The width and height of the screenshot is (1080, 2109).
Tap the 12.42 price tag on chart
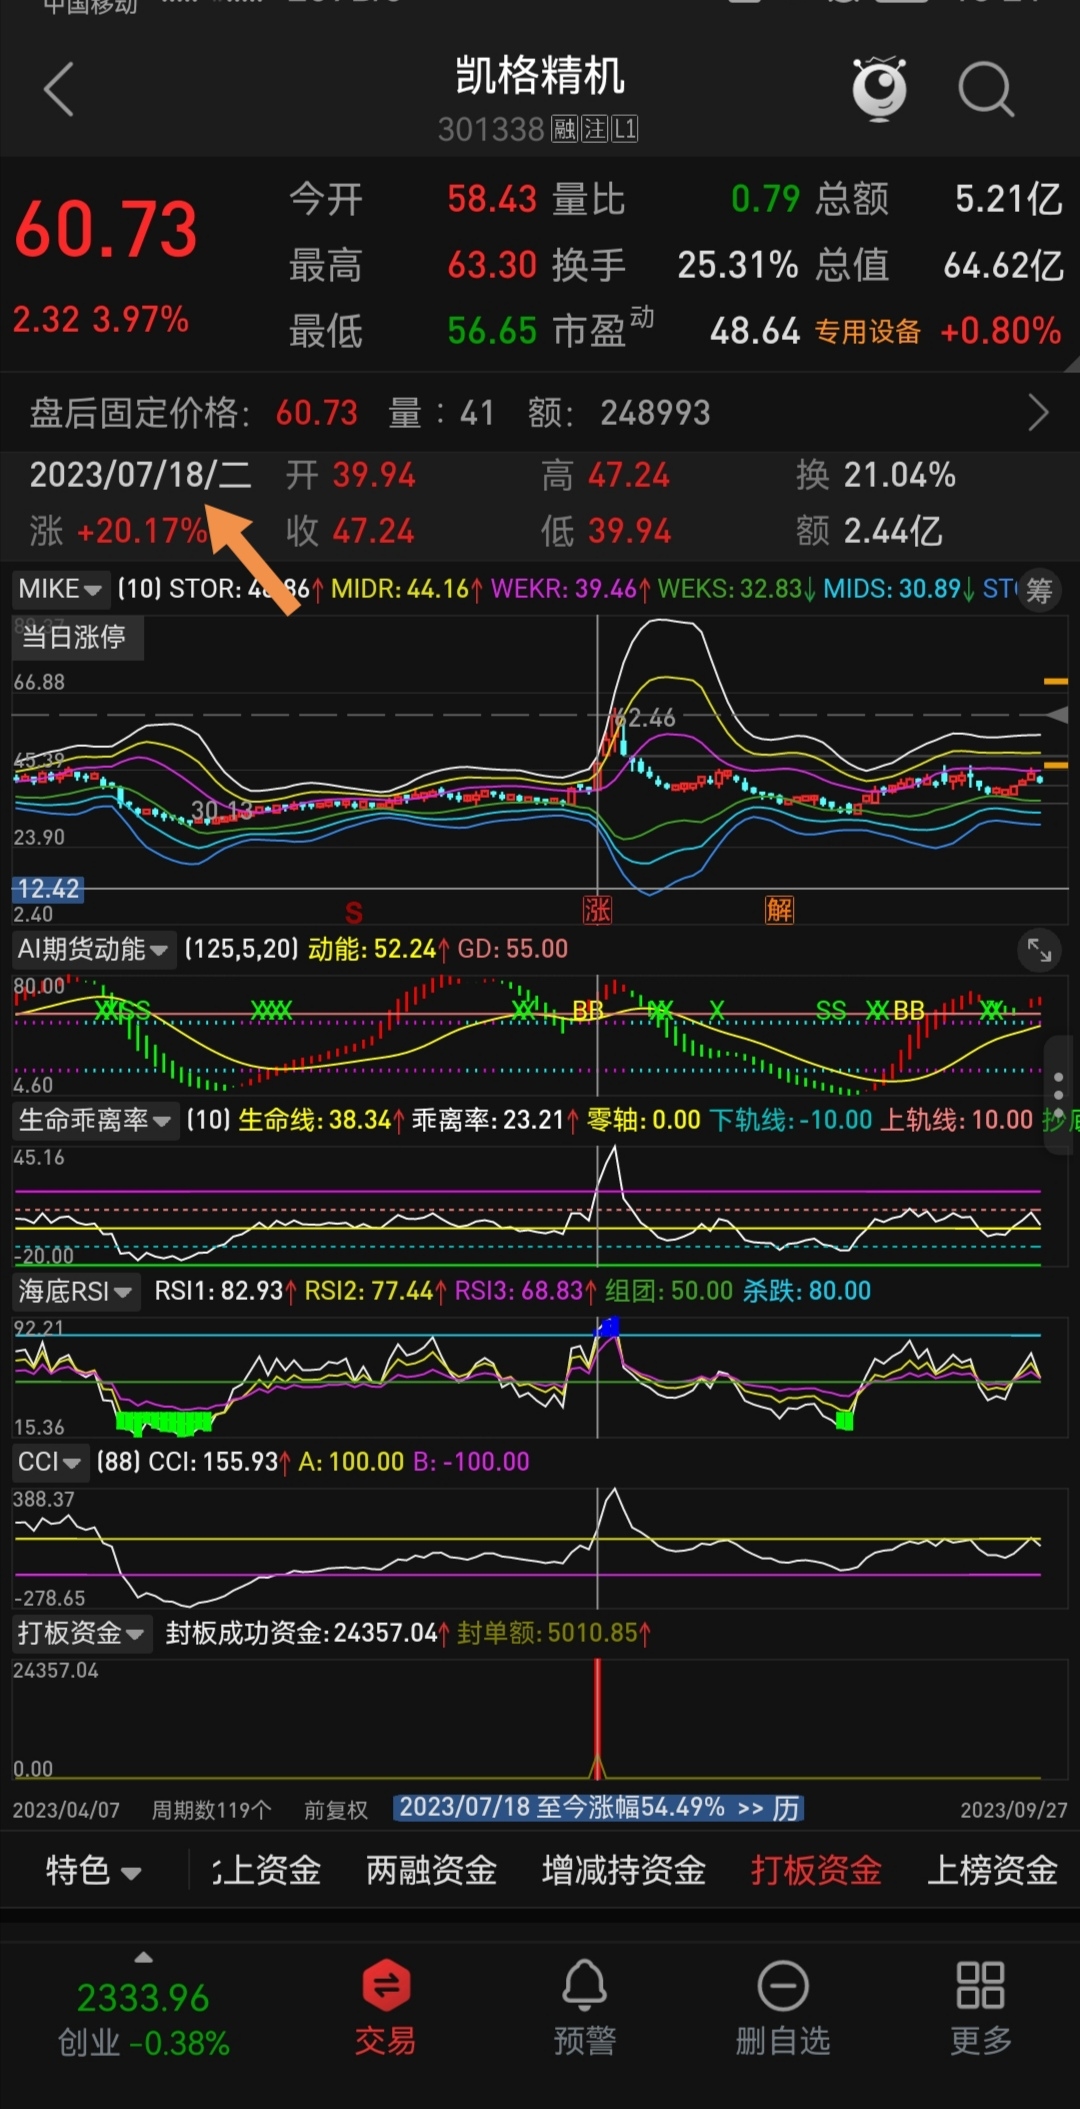[x=47, y=889]
